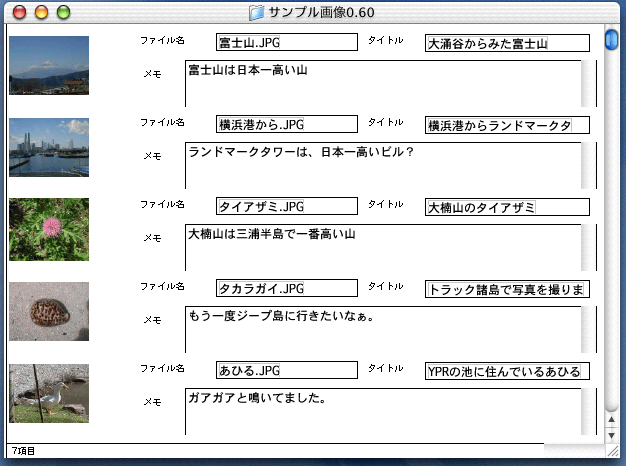The height and width of the screenshot is (466, 626).
Task: Click the 富士山.JPG file name field
Action: pos(287,42)
